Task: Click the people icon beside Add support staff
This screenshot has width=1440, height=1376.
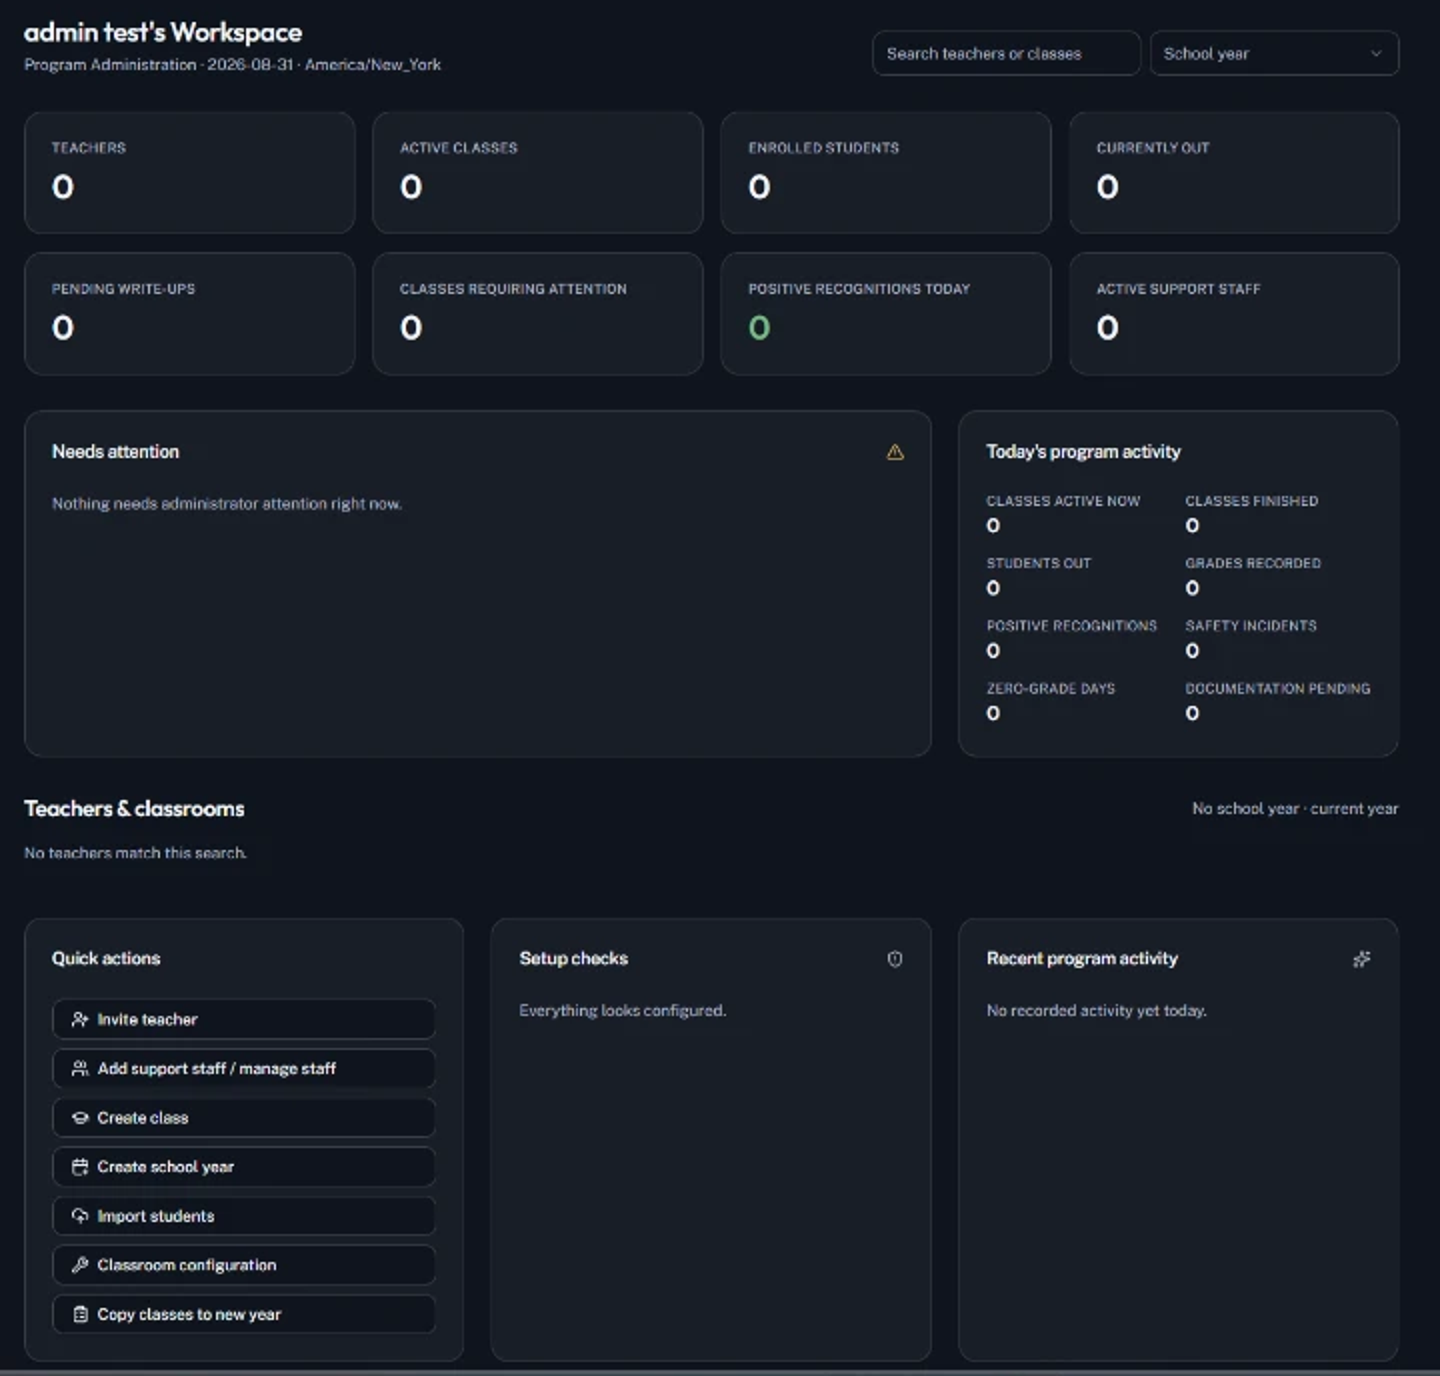Action: 80,1069
